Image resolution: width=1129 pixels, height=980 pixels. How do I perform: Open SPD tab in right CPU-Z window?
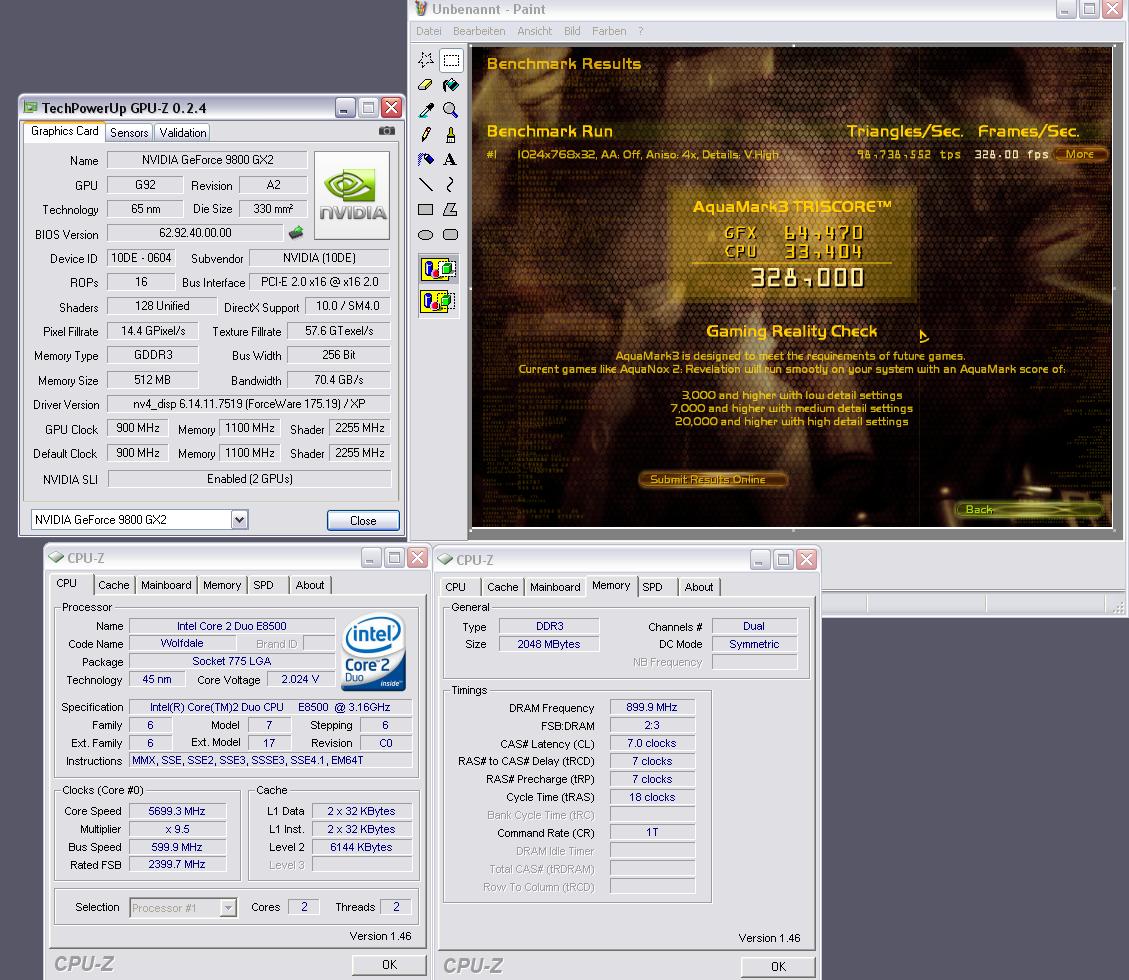point(652,587)
